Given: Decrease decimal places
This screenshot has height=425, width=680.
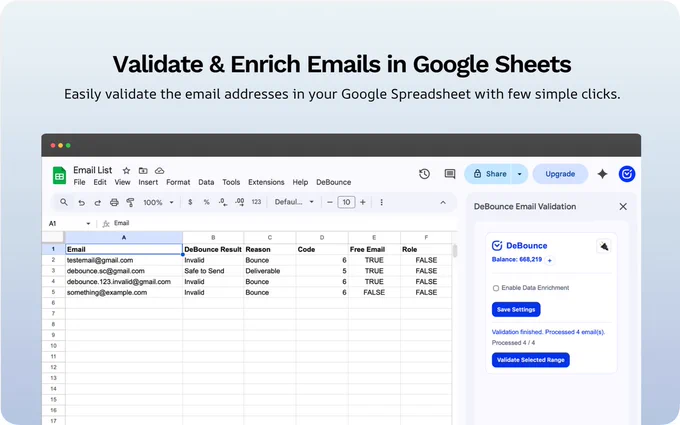Looking at the screenshot, I should (223, 202).
